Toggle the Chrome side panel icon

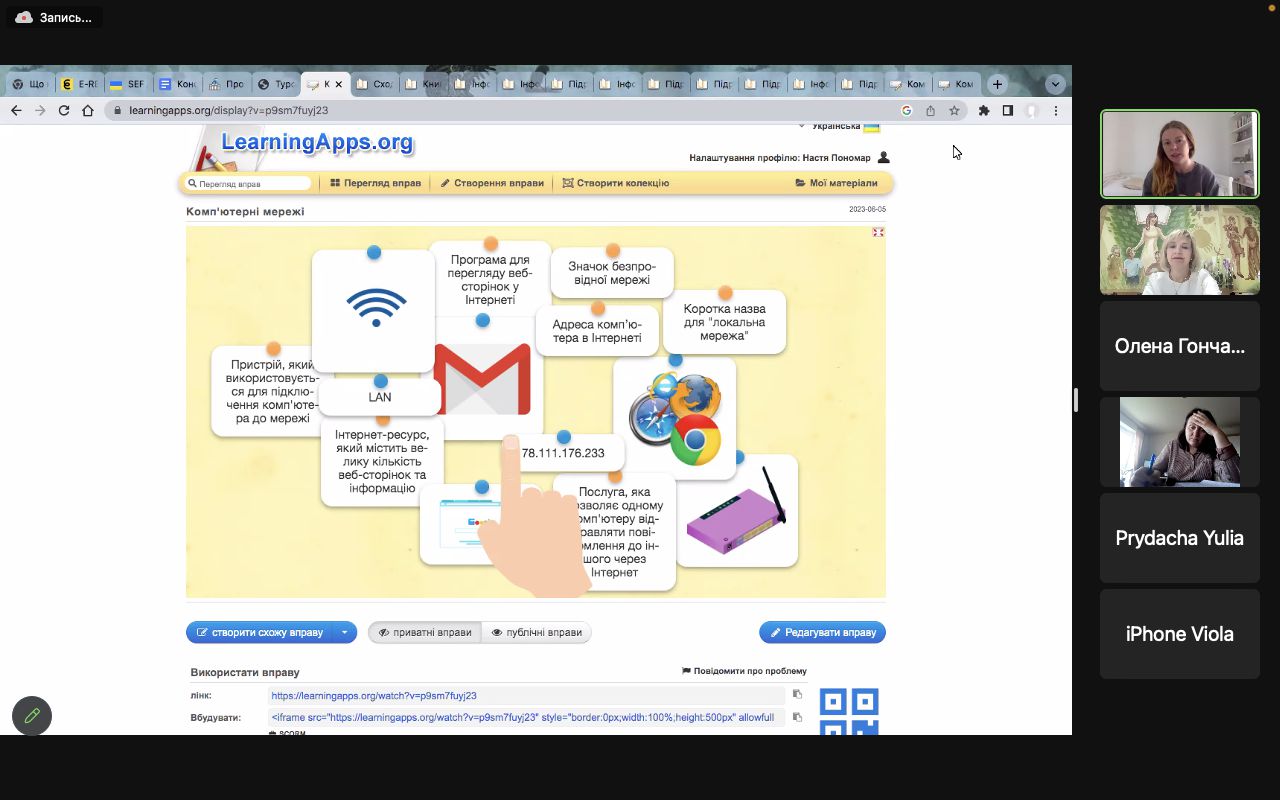pos(1008,111)
